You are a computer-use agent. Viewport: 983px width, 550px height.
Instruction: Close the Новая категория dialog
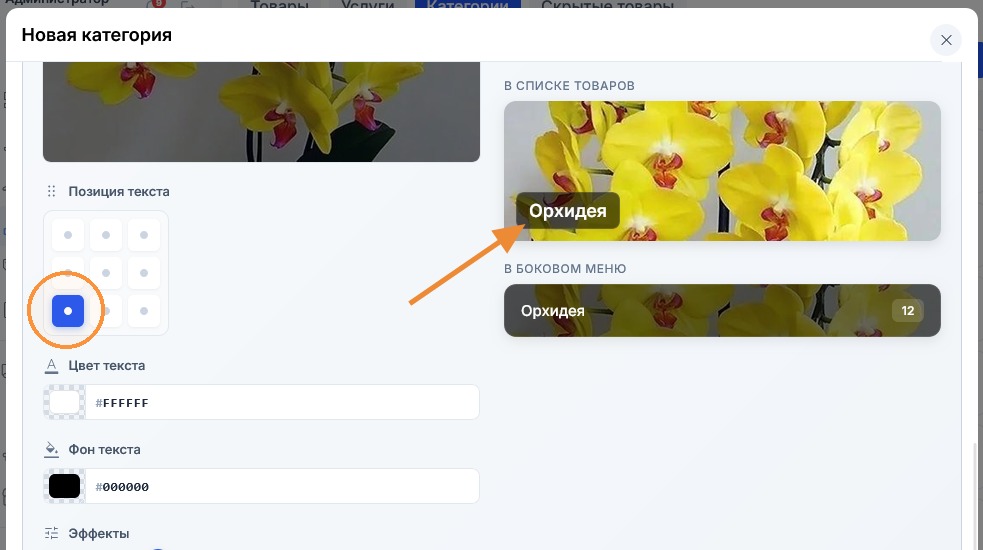[x=946, y=40]
